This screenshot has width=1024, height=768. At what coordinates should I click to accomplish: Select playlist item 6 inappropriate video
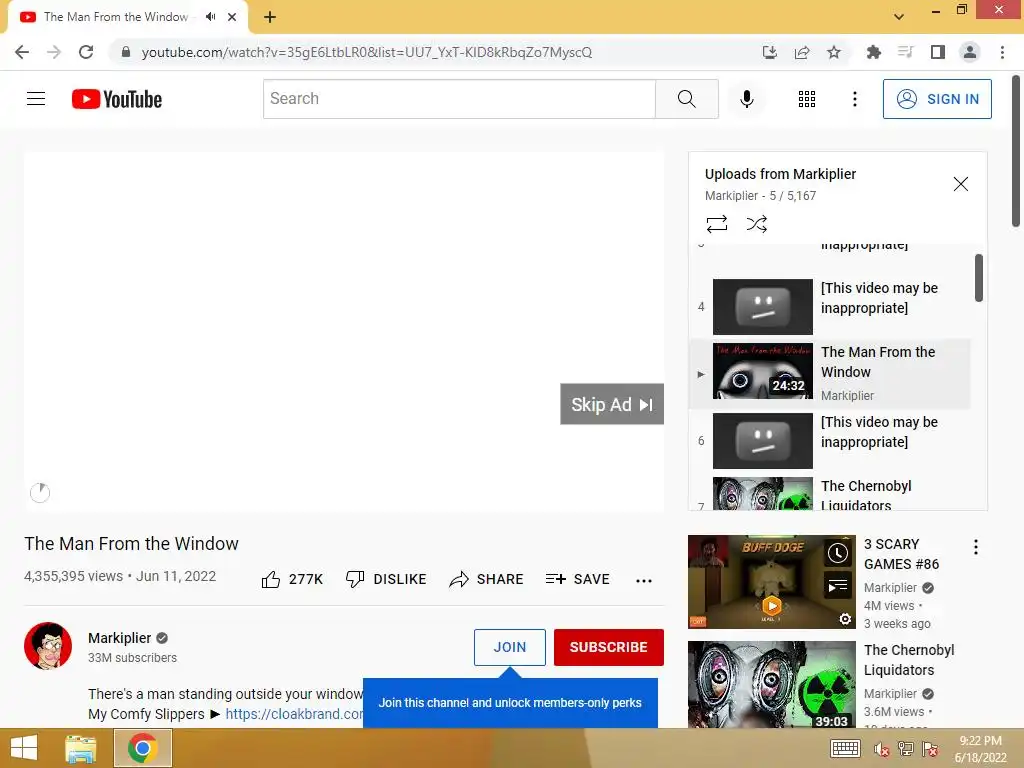pyautogui.click(x=830, y=441)
